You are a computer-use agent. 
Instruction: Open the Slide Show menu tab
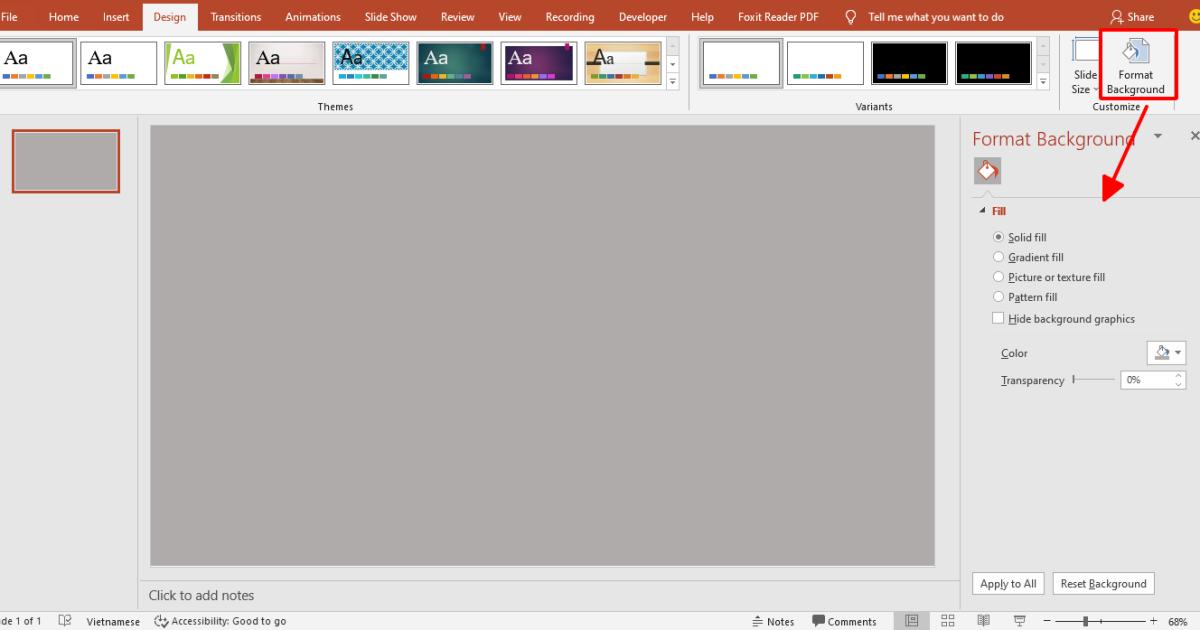pyautogui.click(x=390, y=16)
